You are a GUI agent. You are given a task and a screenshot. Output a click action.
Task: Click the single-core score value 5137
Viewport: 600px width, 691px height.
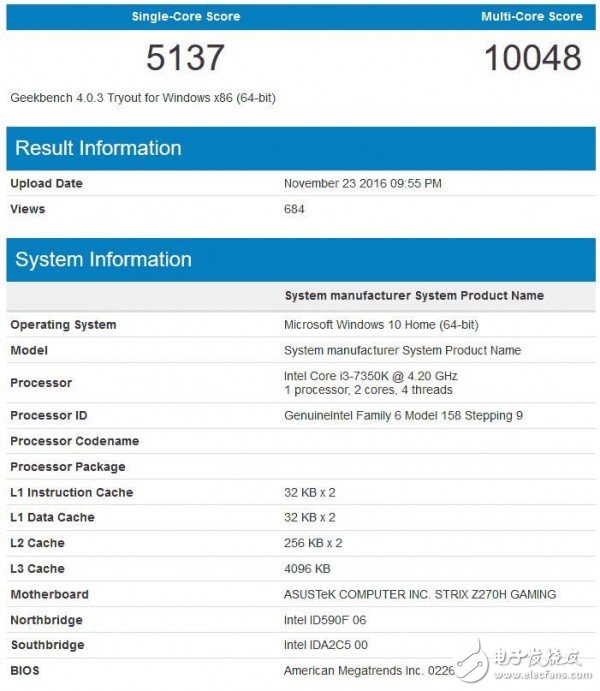pos(185,58)
